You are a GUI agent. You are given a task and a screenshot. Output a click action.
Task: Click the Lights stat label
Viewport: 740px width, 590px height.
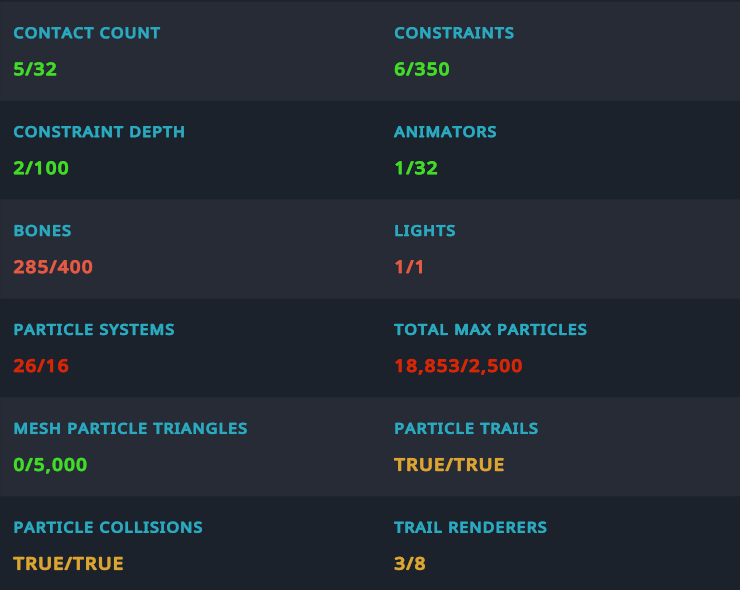424,231
